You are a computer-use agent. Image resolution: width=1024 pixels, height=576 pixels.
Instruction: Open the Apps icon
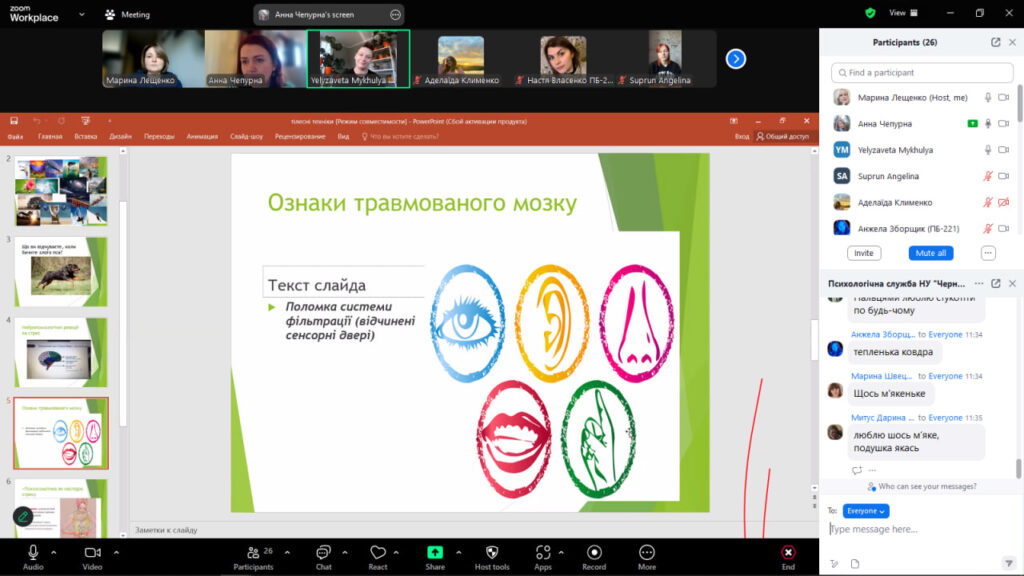coord(543,552)
